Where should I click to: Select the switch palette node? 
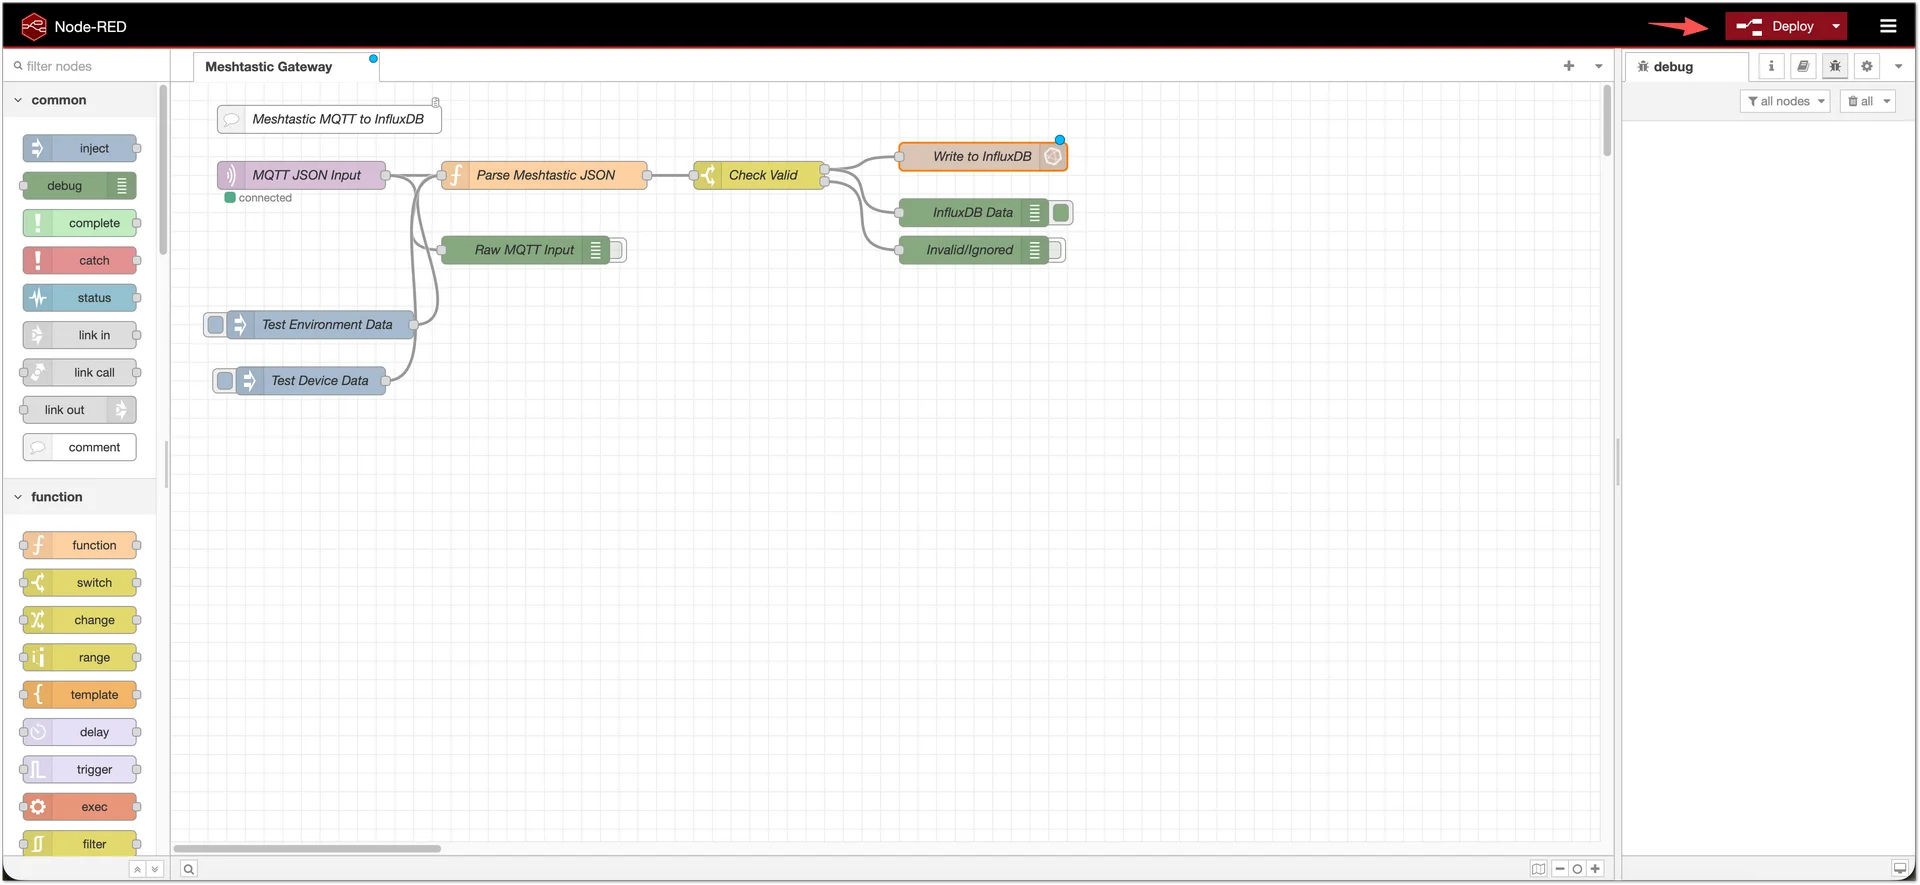80,583
